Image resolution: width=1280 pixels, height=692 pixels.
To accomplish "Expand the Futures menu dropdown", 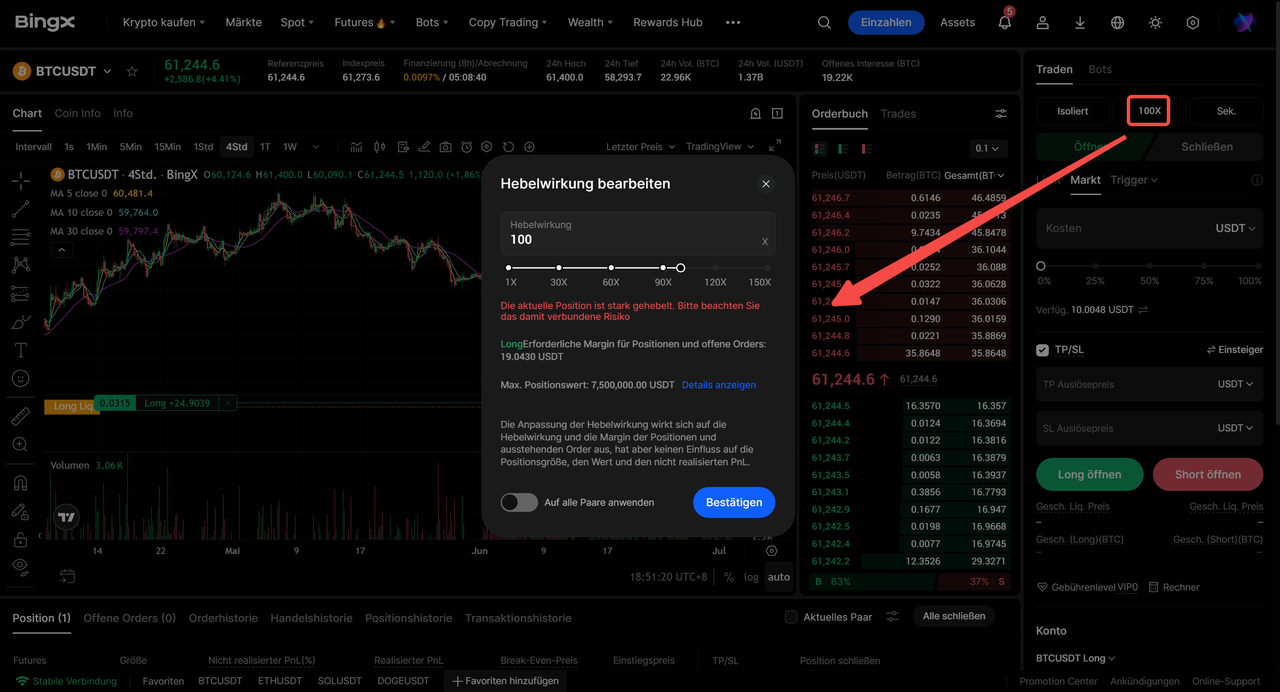I will point(365,22).
